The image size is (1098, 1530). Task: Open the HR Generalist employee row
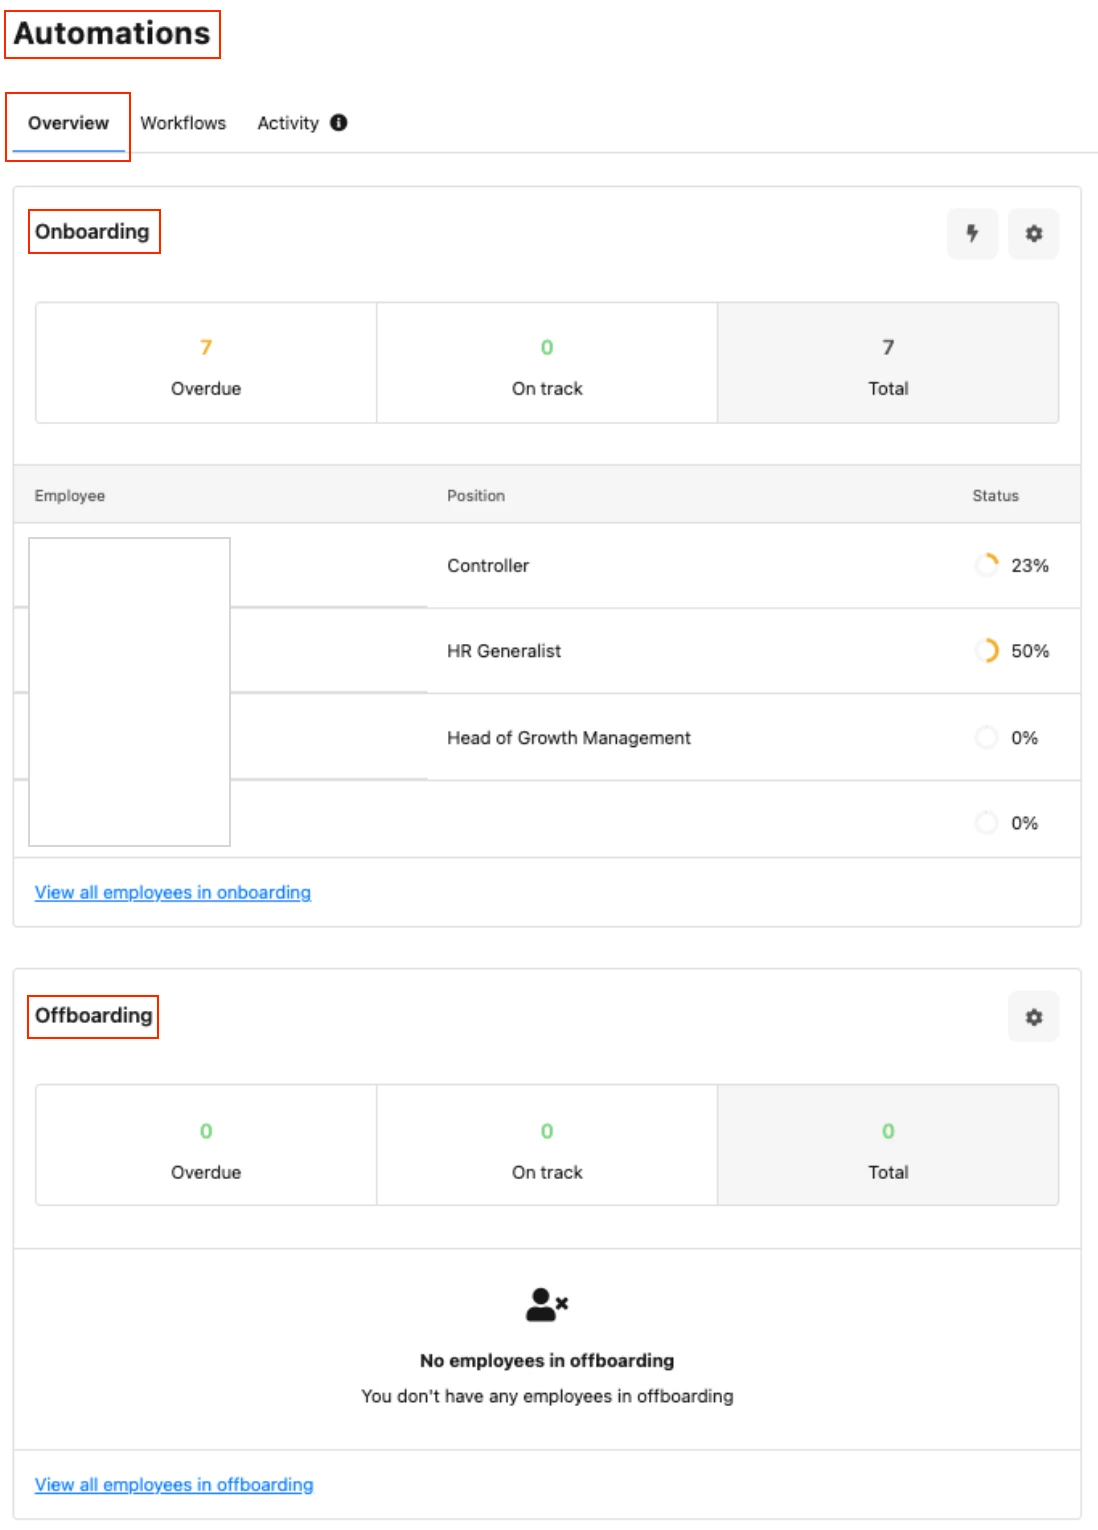click(x=547, y=651)
